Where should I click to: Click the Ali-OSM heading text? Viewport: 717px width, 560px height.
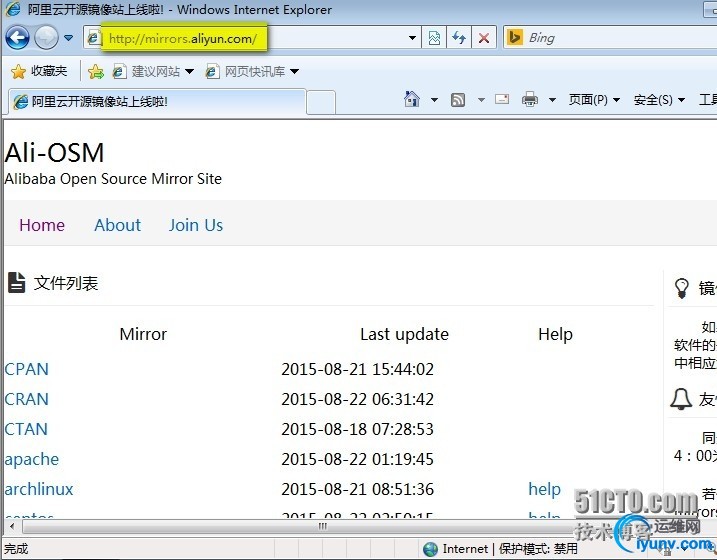[x=54, y=152]
